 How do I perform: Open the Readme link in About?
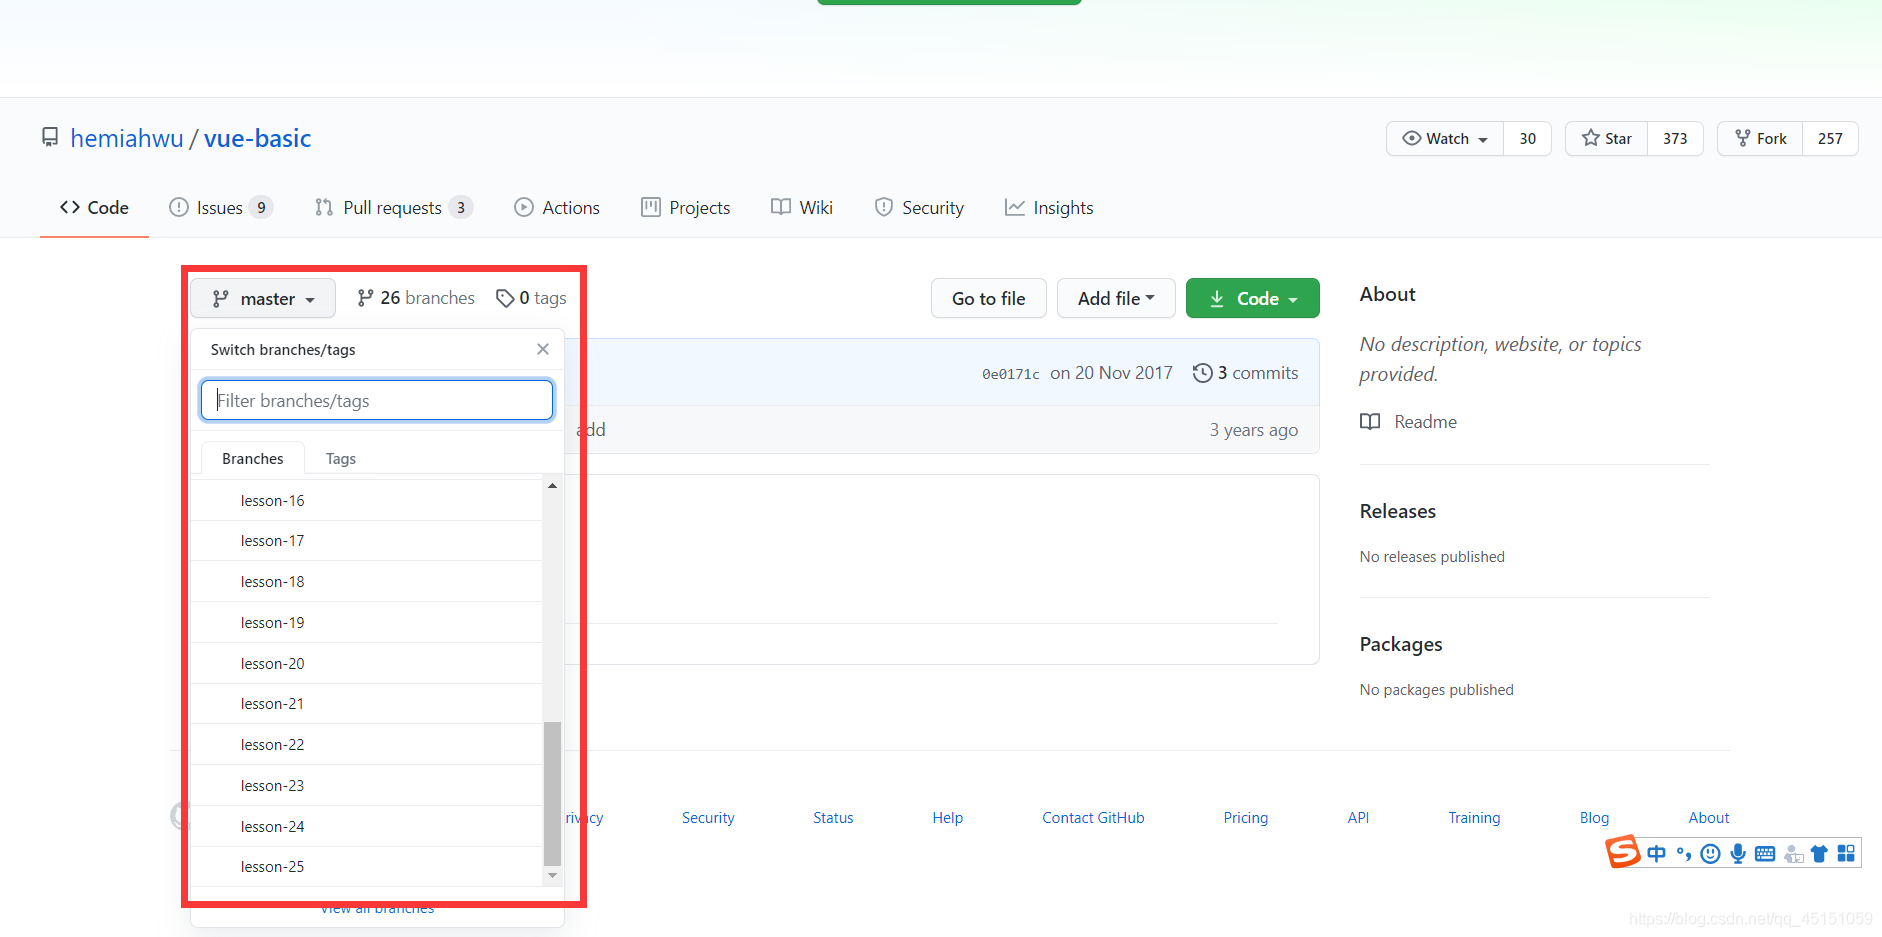1408,422
